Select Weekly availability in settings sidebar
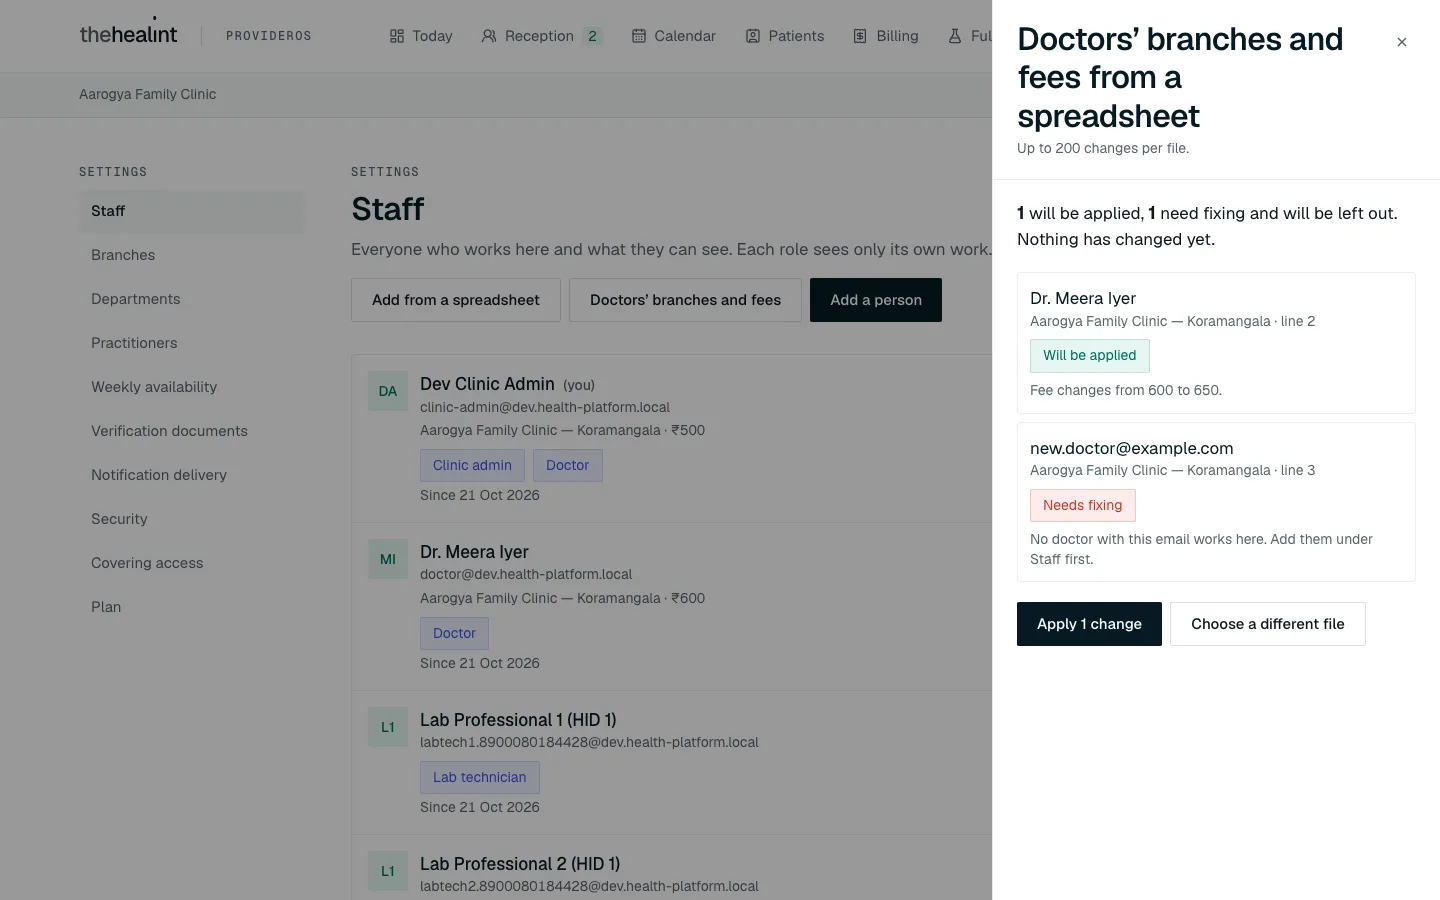 click(192, 387)
